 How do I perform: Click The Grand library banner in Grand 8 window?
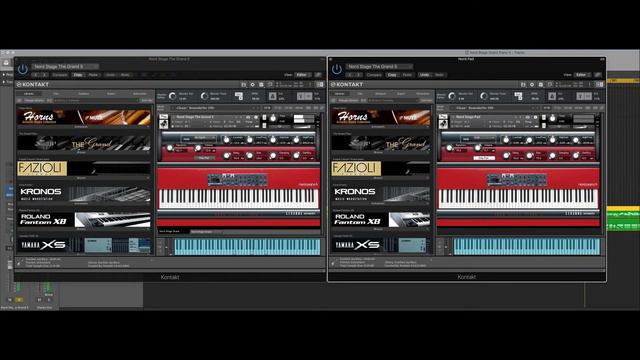84,143
